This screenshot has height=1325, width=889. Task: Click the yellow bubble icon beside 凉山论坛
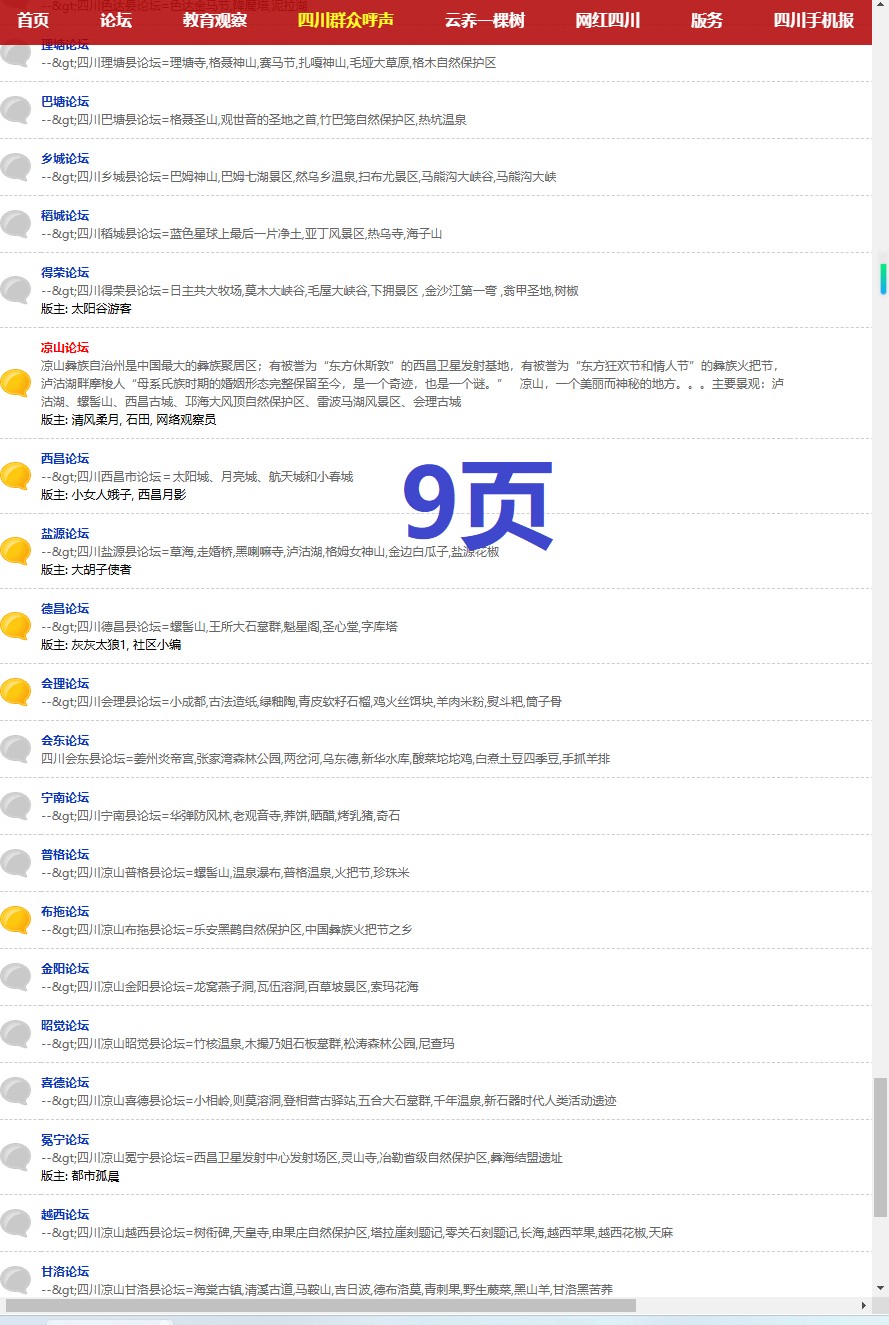tap(16, 383)
